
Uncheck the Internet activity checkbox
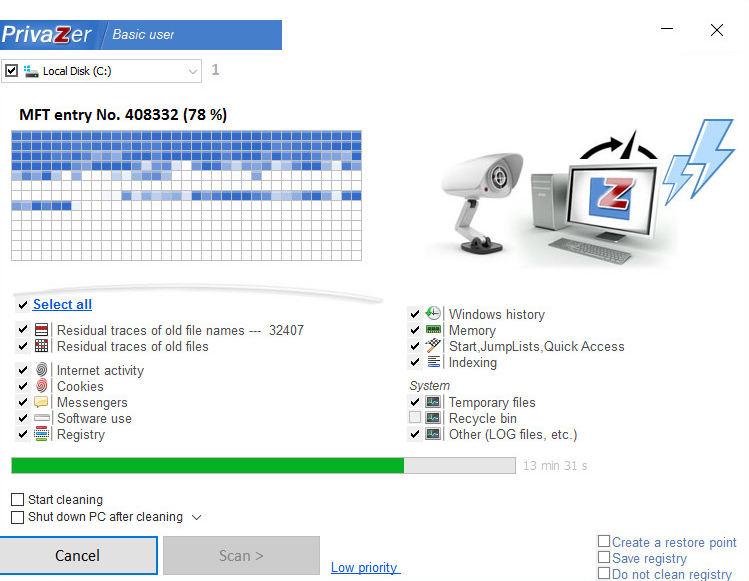pos(22,370)
